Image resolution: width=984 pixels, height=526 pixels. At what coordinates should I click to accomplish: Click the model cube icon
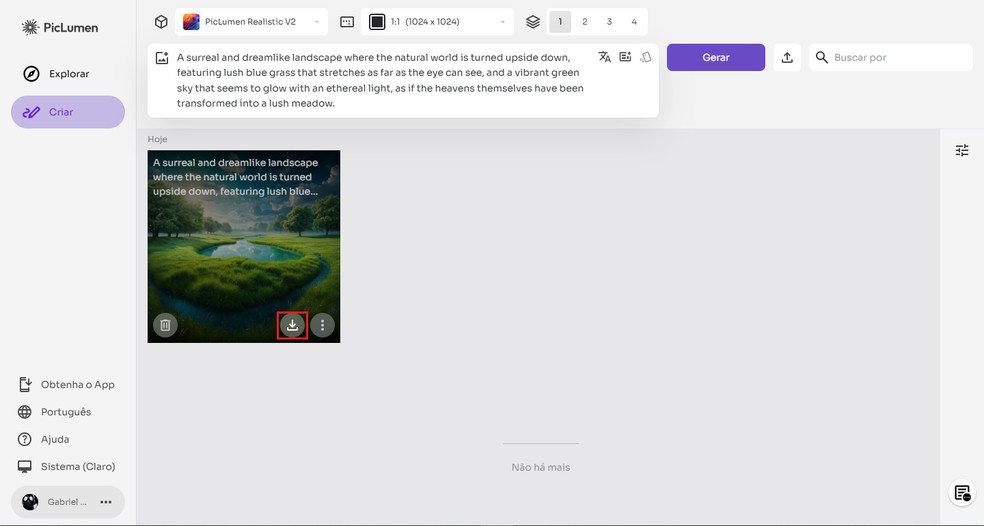(x=161, y=22)
